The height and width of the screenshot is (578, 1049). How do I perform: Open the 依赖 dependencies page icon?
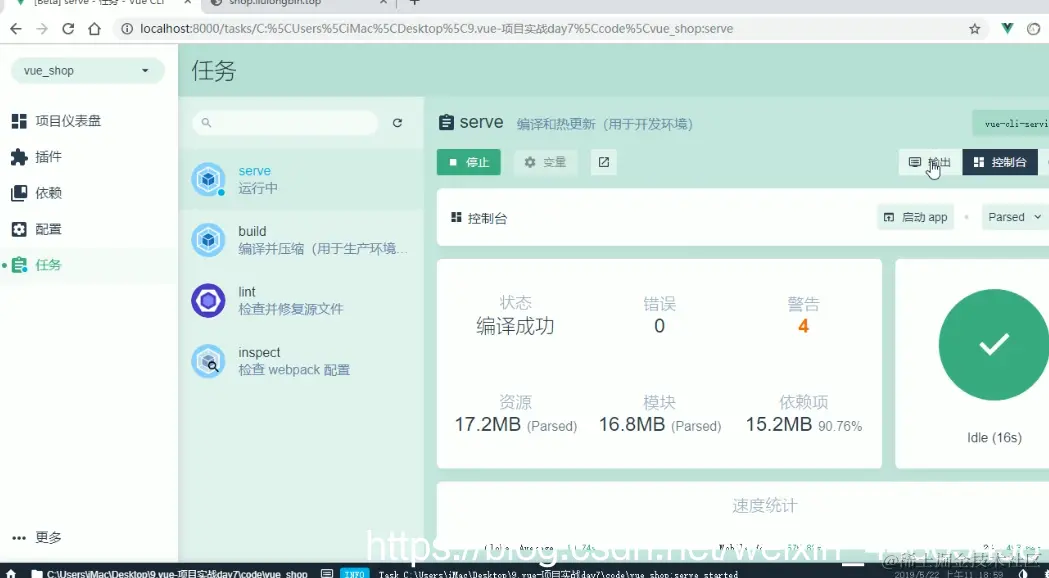(x=17, y=192)
